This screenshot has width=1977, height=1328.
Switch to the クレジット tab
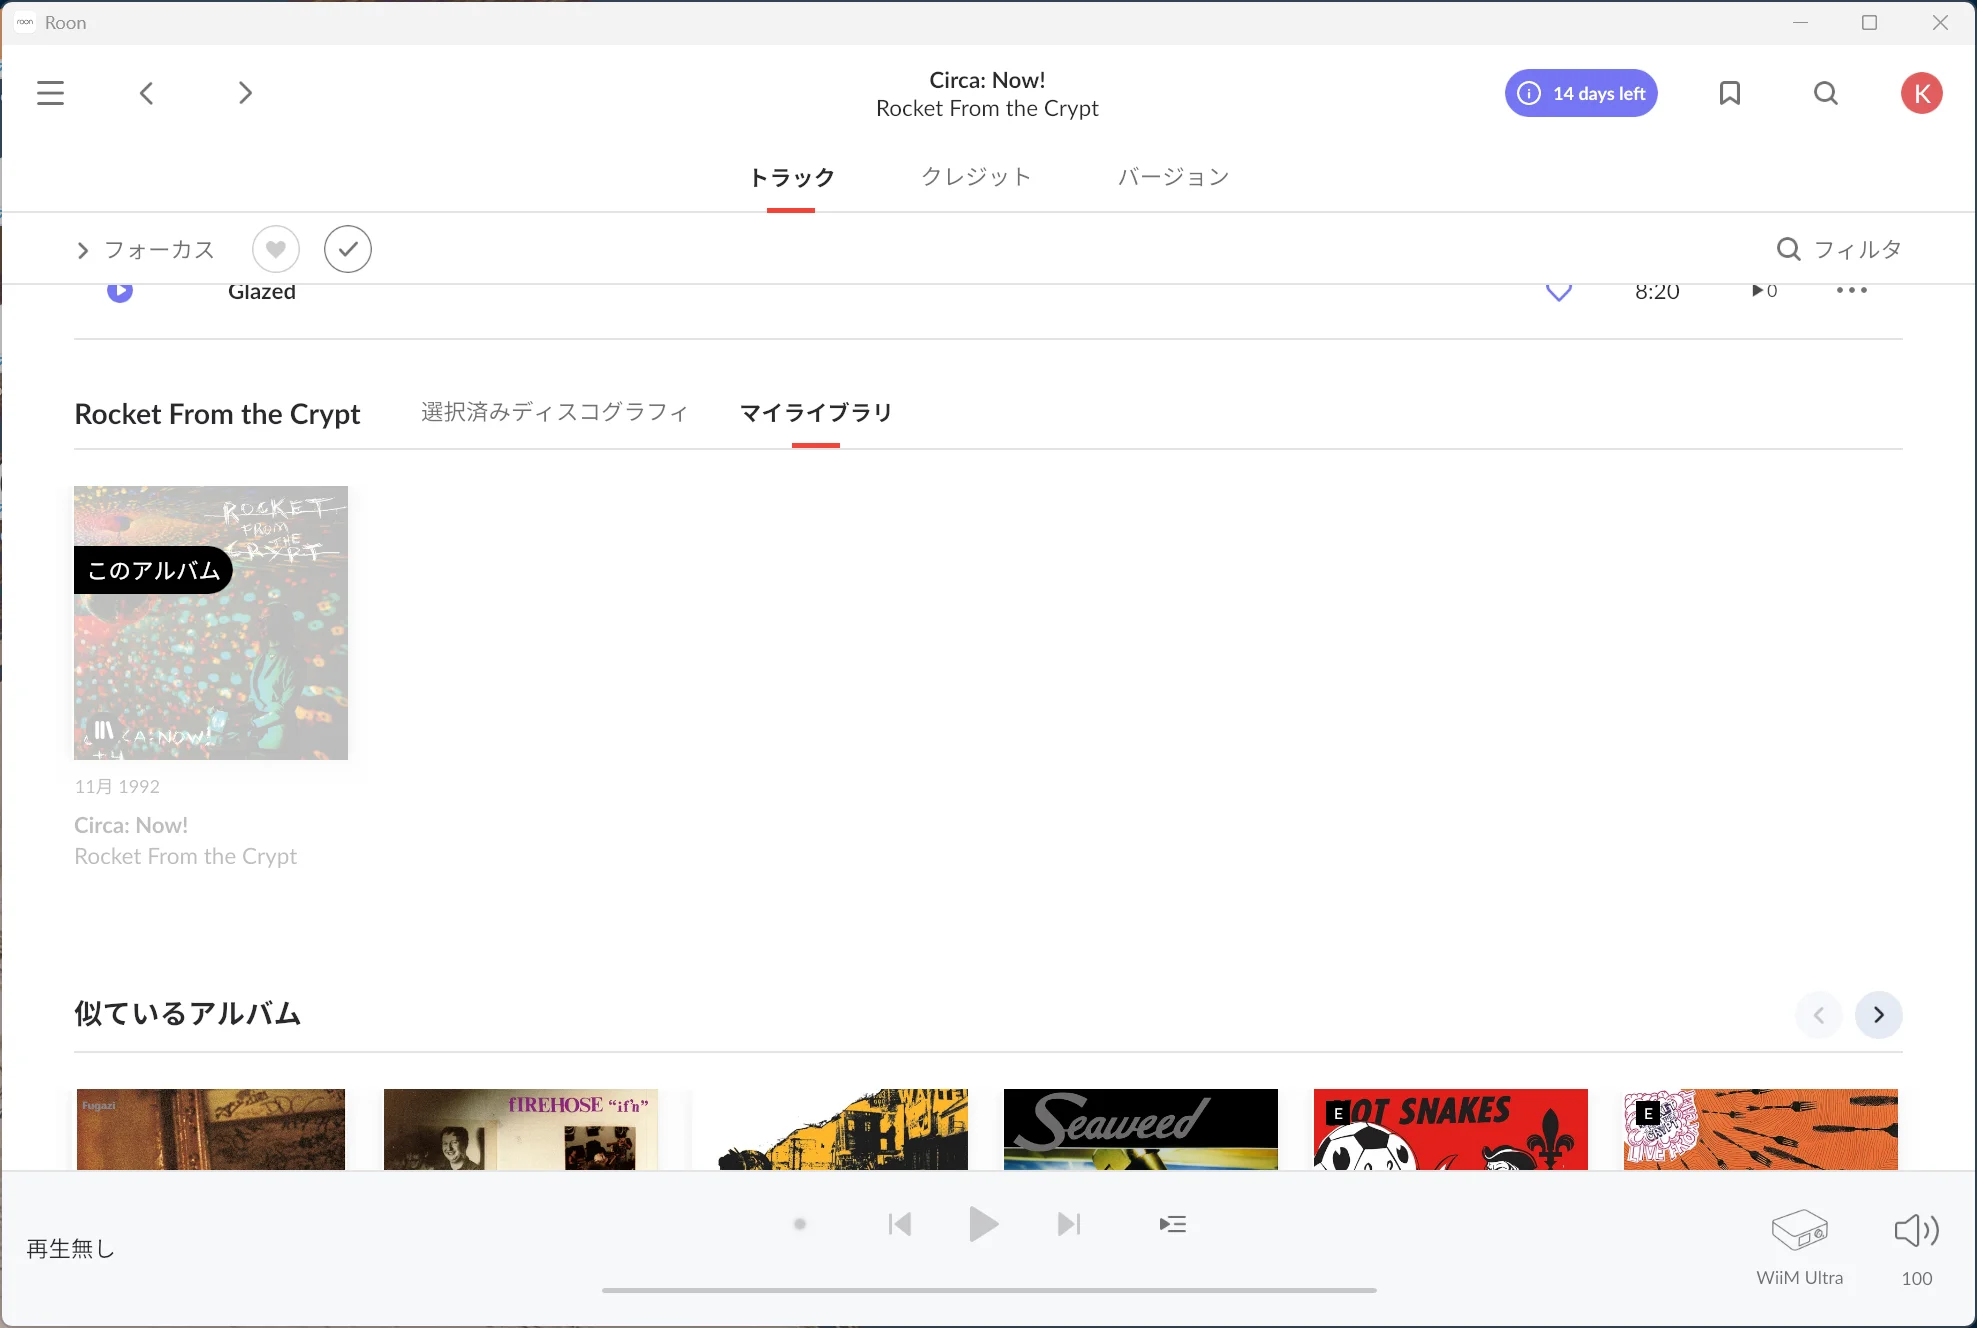(975, 177)
